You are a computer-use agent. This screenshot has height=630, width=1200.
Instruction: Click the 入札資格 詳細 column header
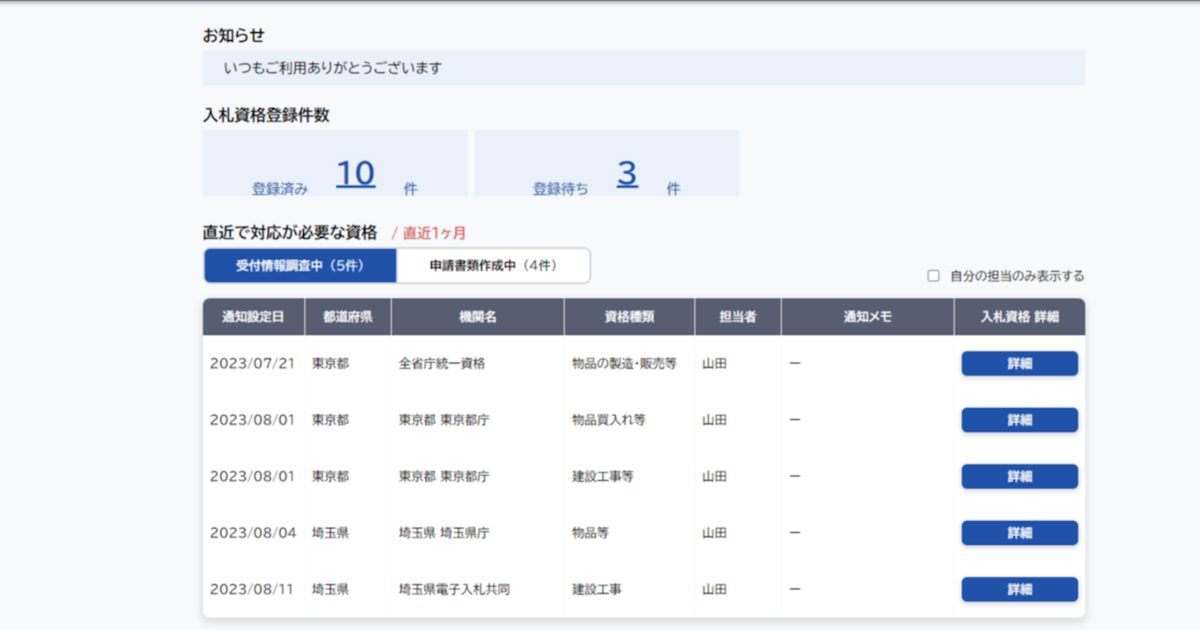tap(1020, 317)
